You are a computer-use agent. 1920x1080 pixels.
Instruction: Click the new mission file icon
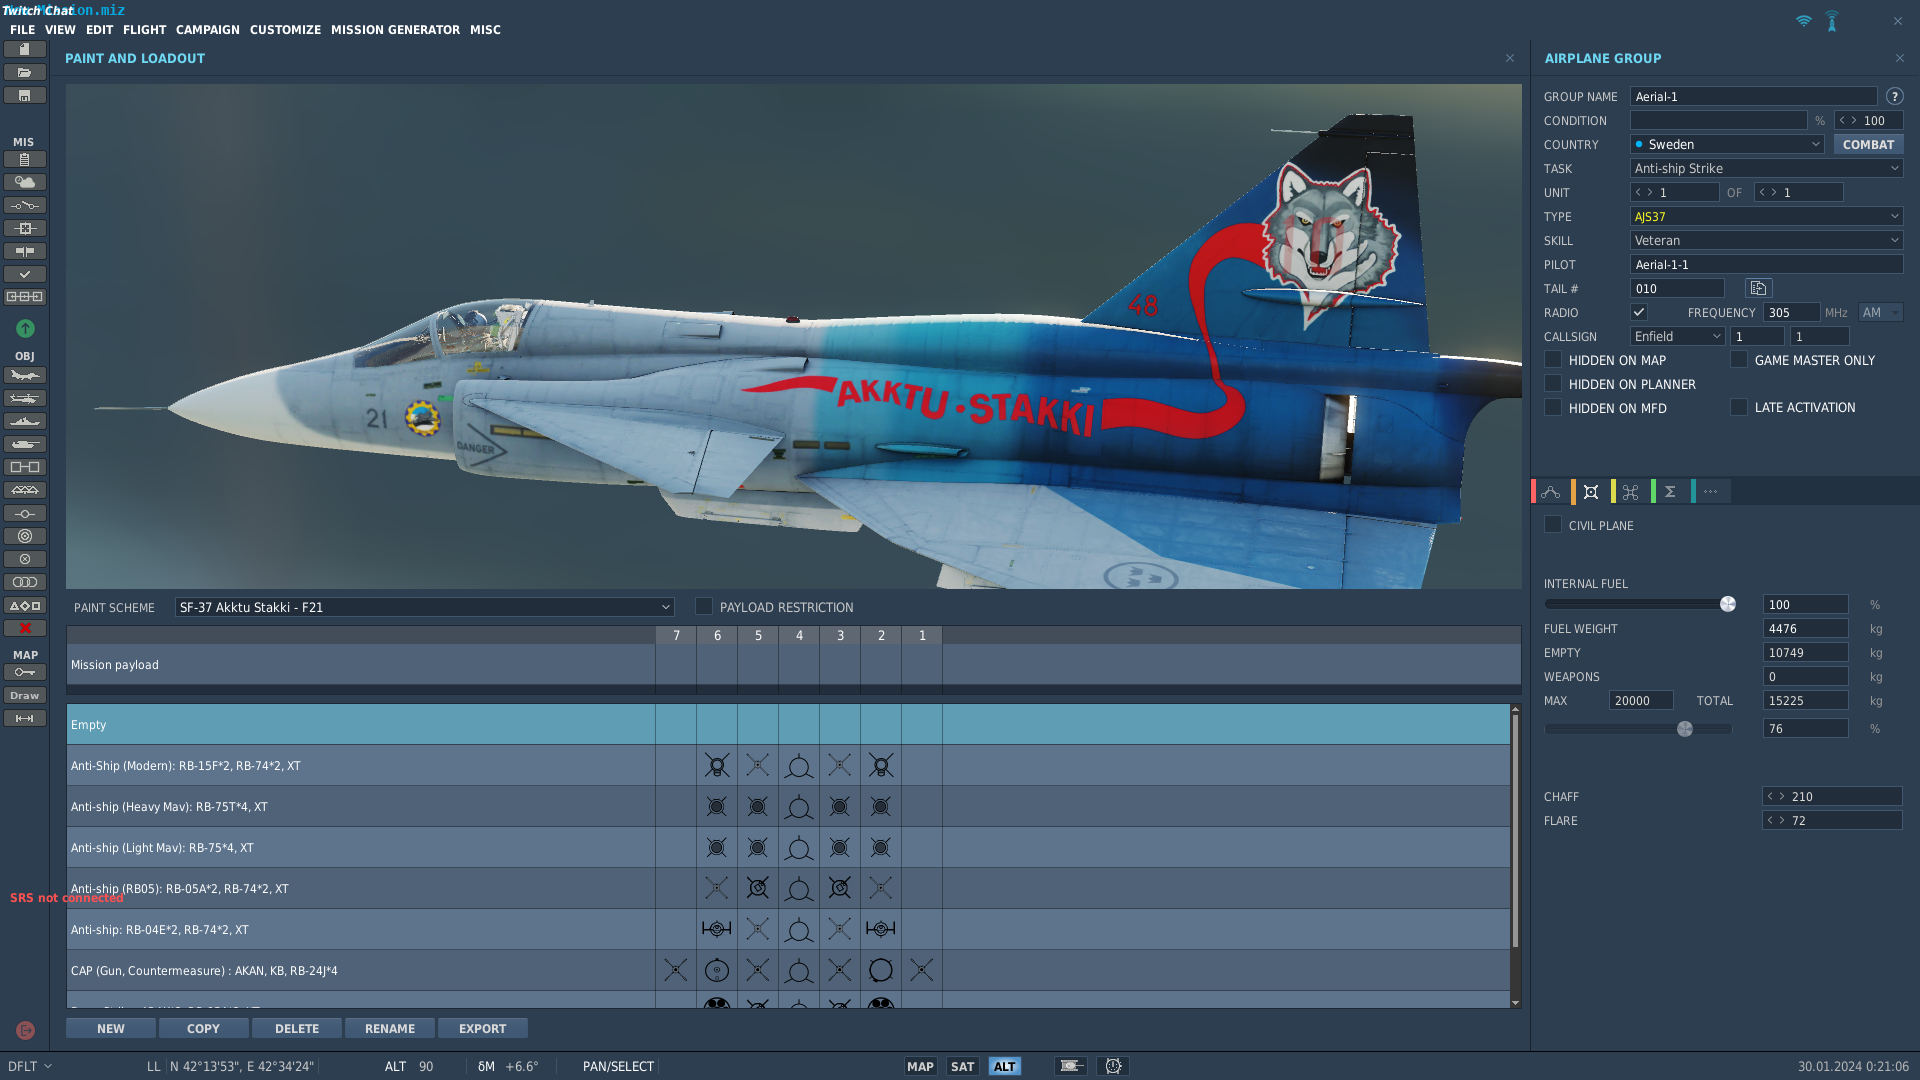click(25, 49)
